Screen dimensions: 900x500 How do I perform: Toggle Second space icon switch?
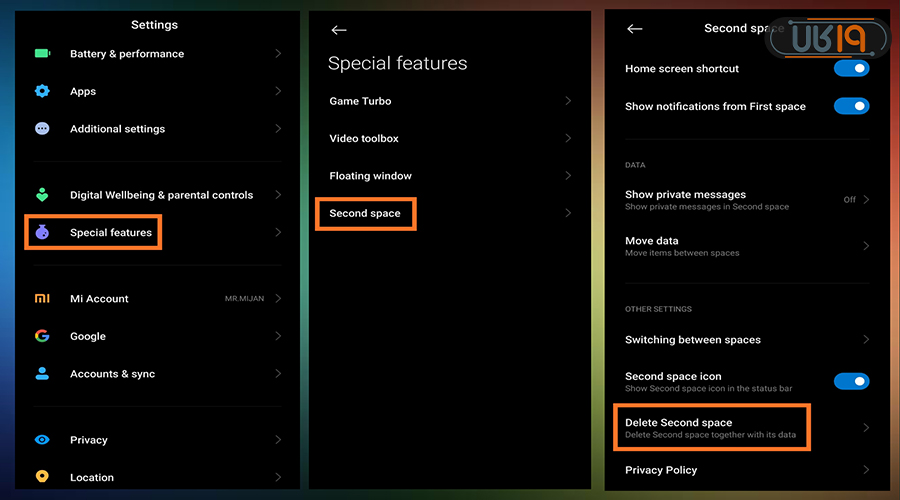851,381
